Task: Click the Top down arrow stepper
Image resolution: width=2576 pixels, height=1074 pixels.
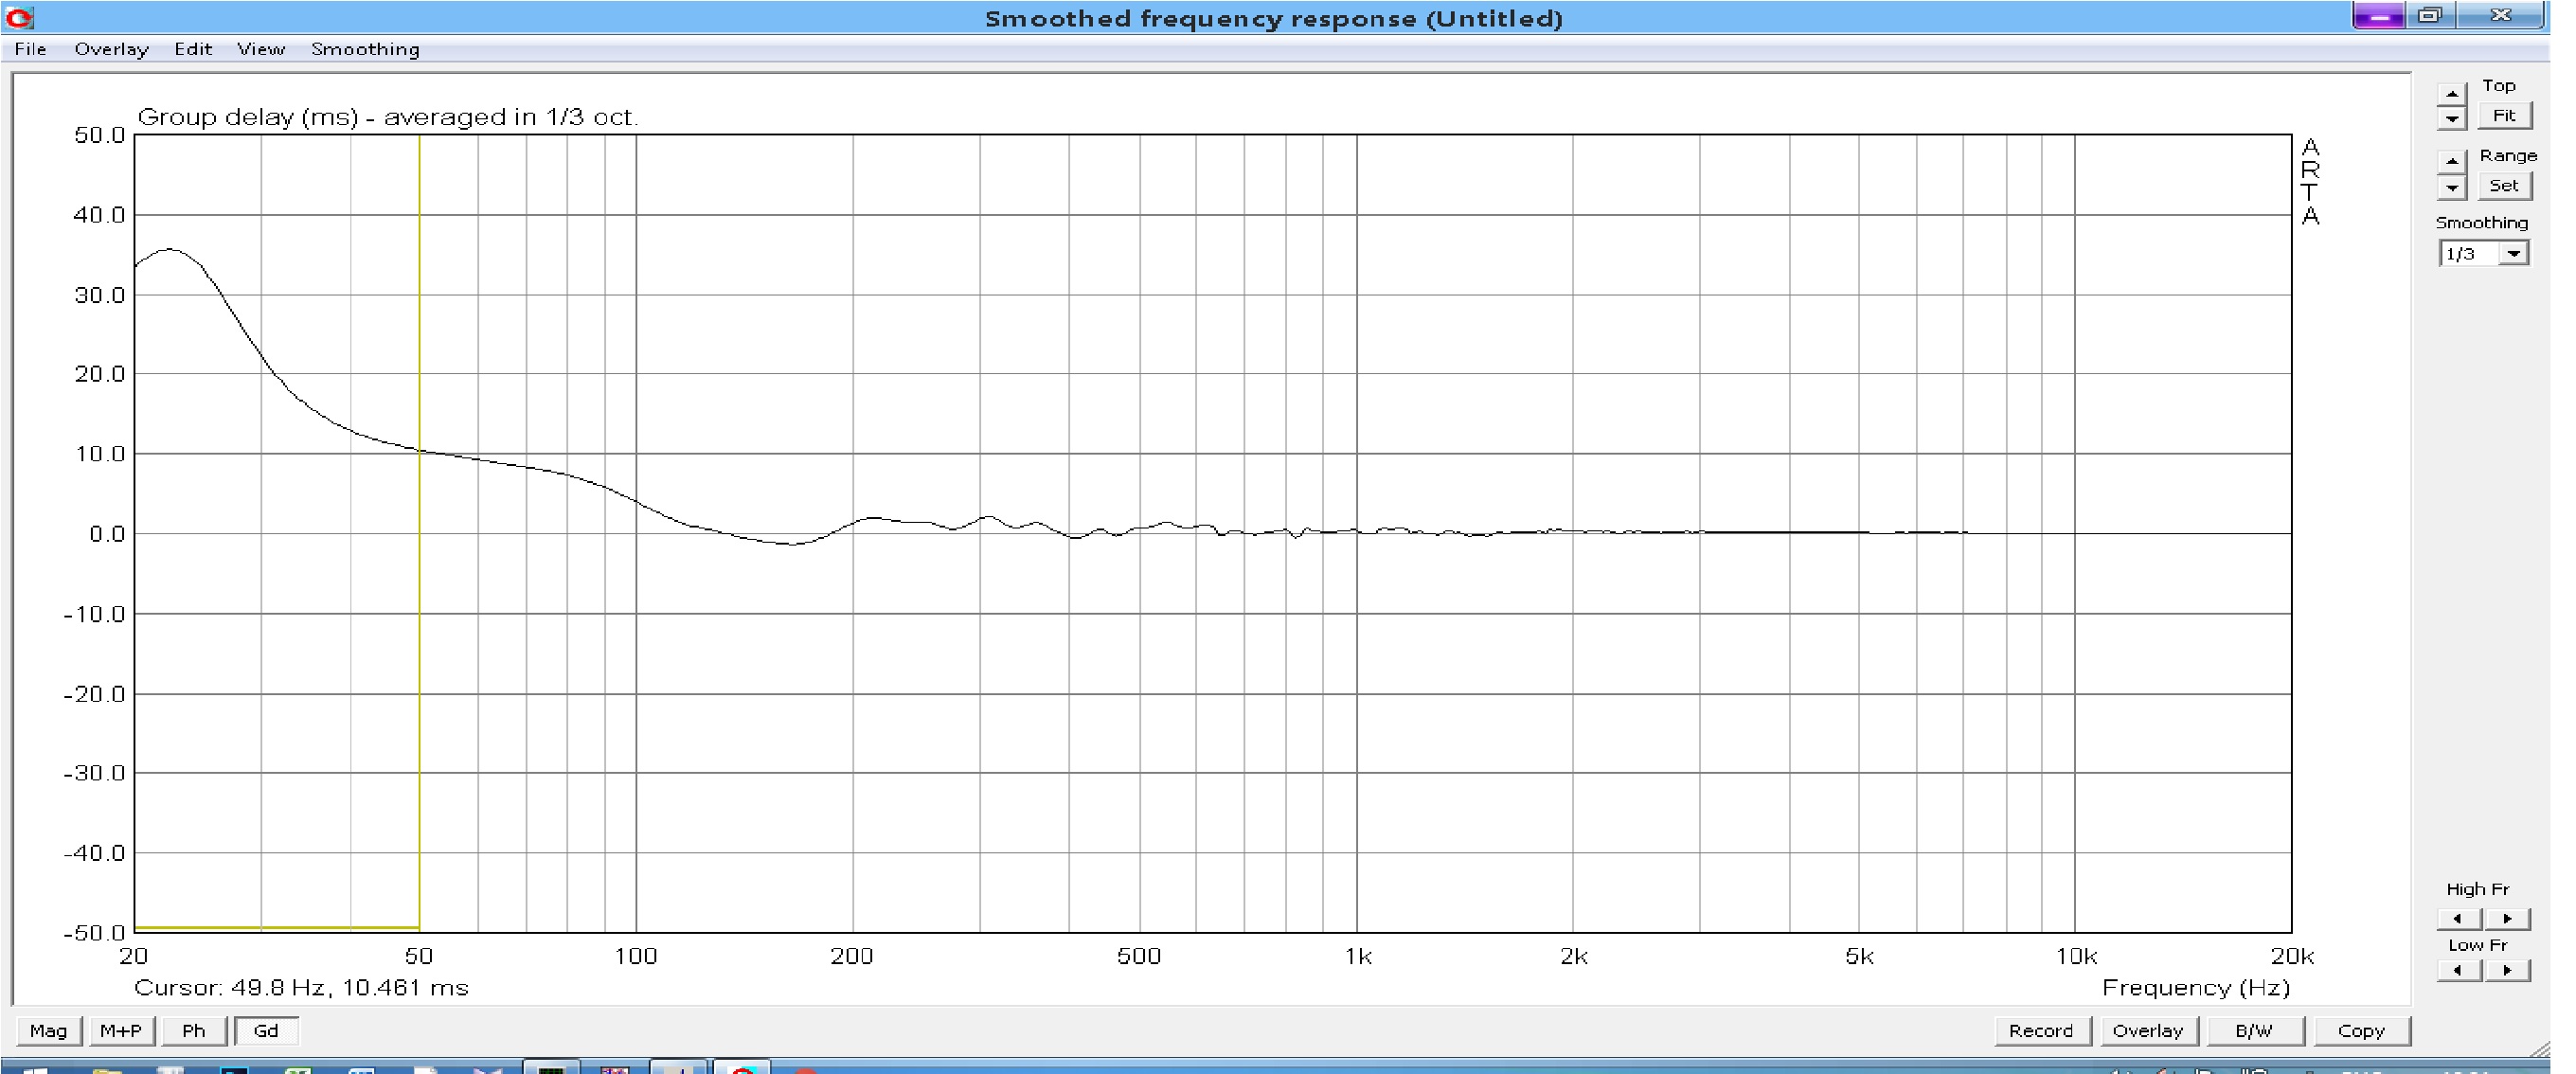Action: click(x=2451, y=119)
